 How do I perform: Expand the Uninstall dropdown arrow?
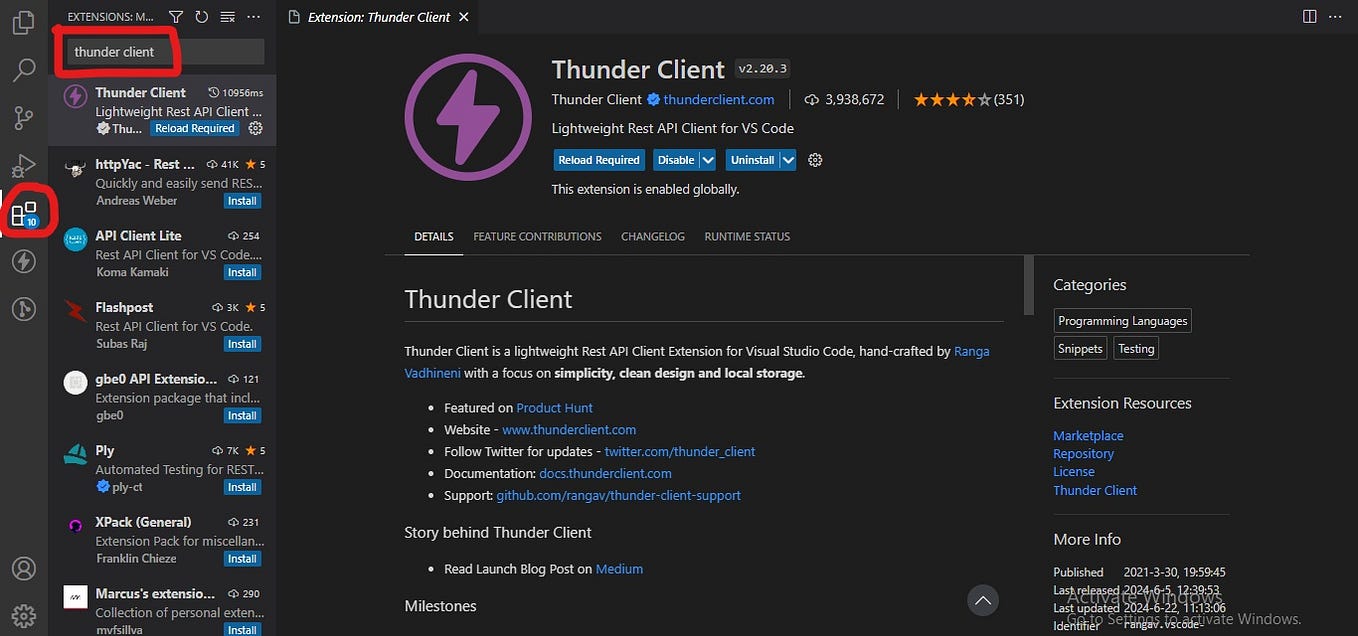tap(788, 160)
